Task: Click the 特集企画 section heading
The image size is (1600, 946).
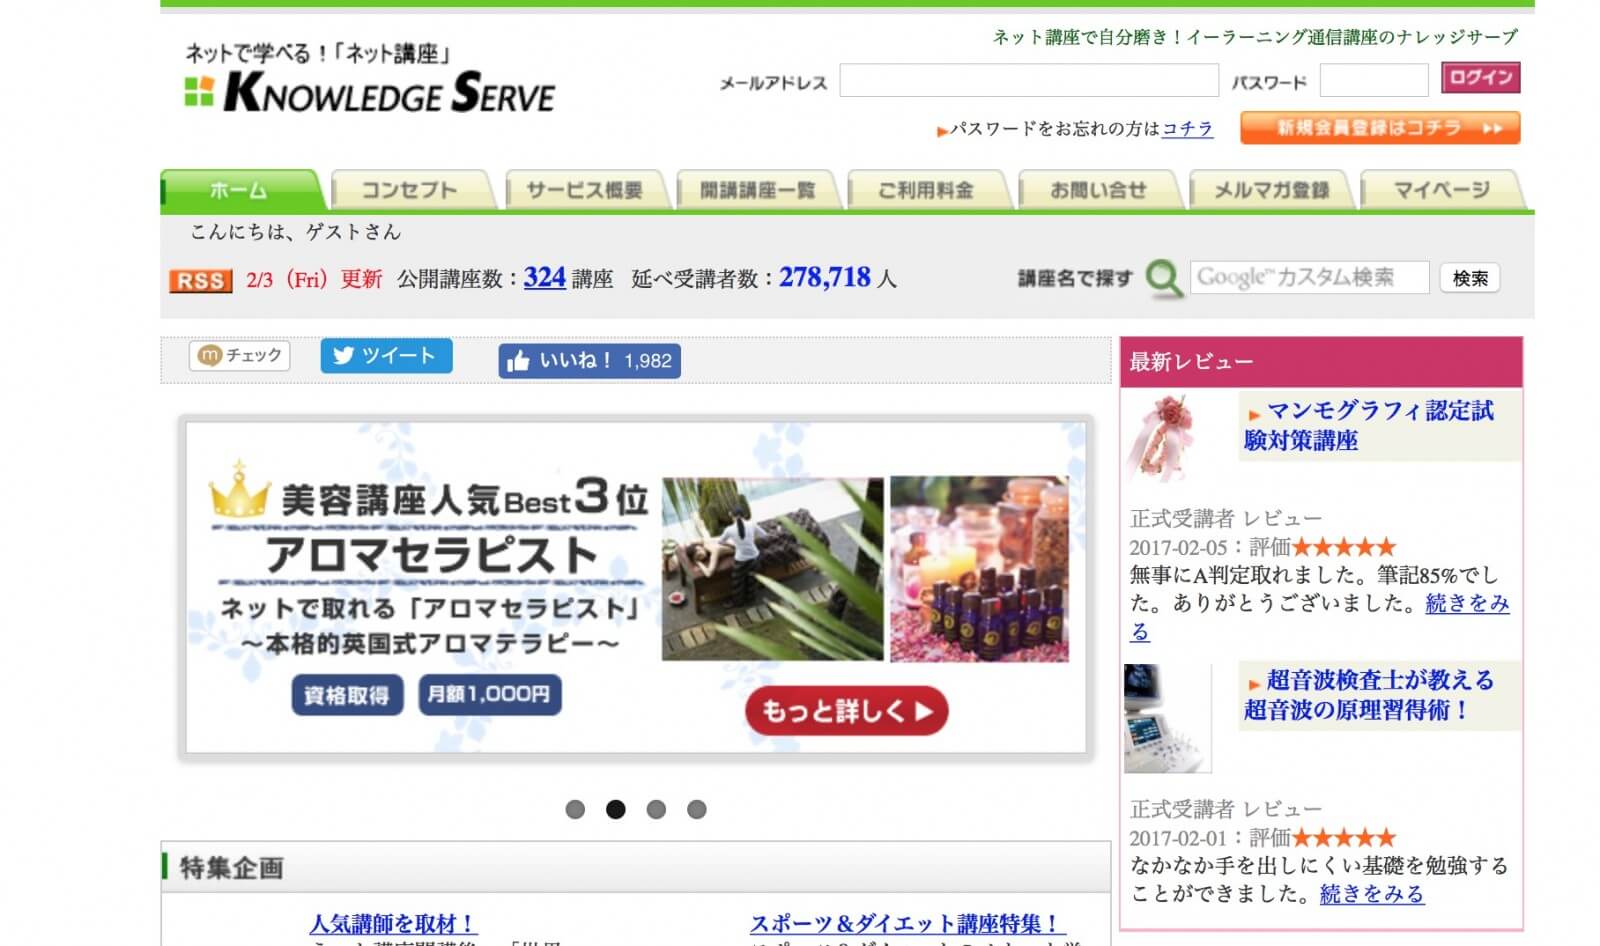Action: (x=231, y=867)
